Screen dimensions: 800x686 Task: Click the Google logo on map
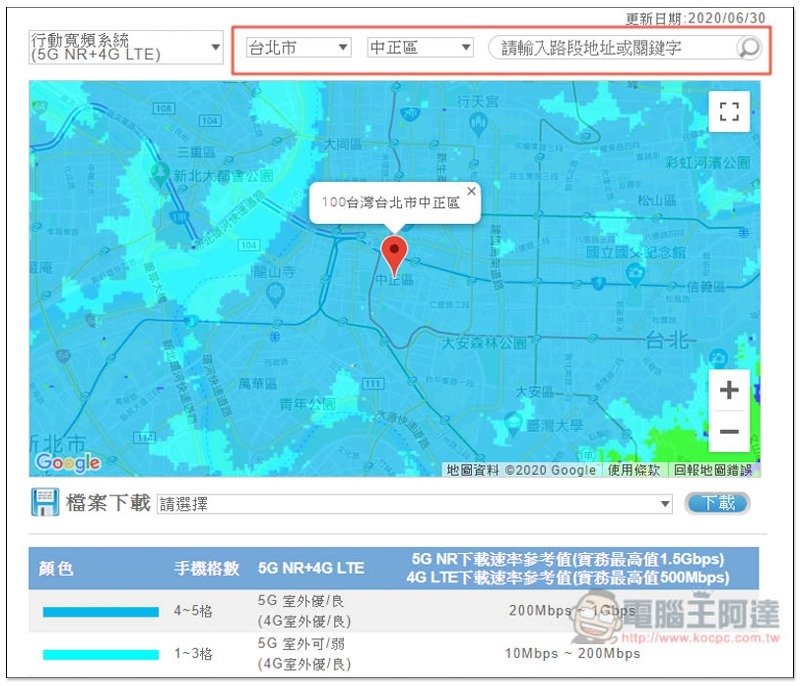coord(67,462)
